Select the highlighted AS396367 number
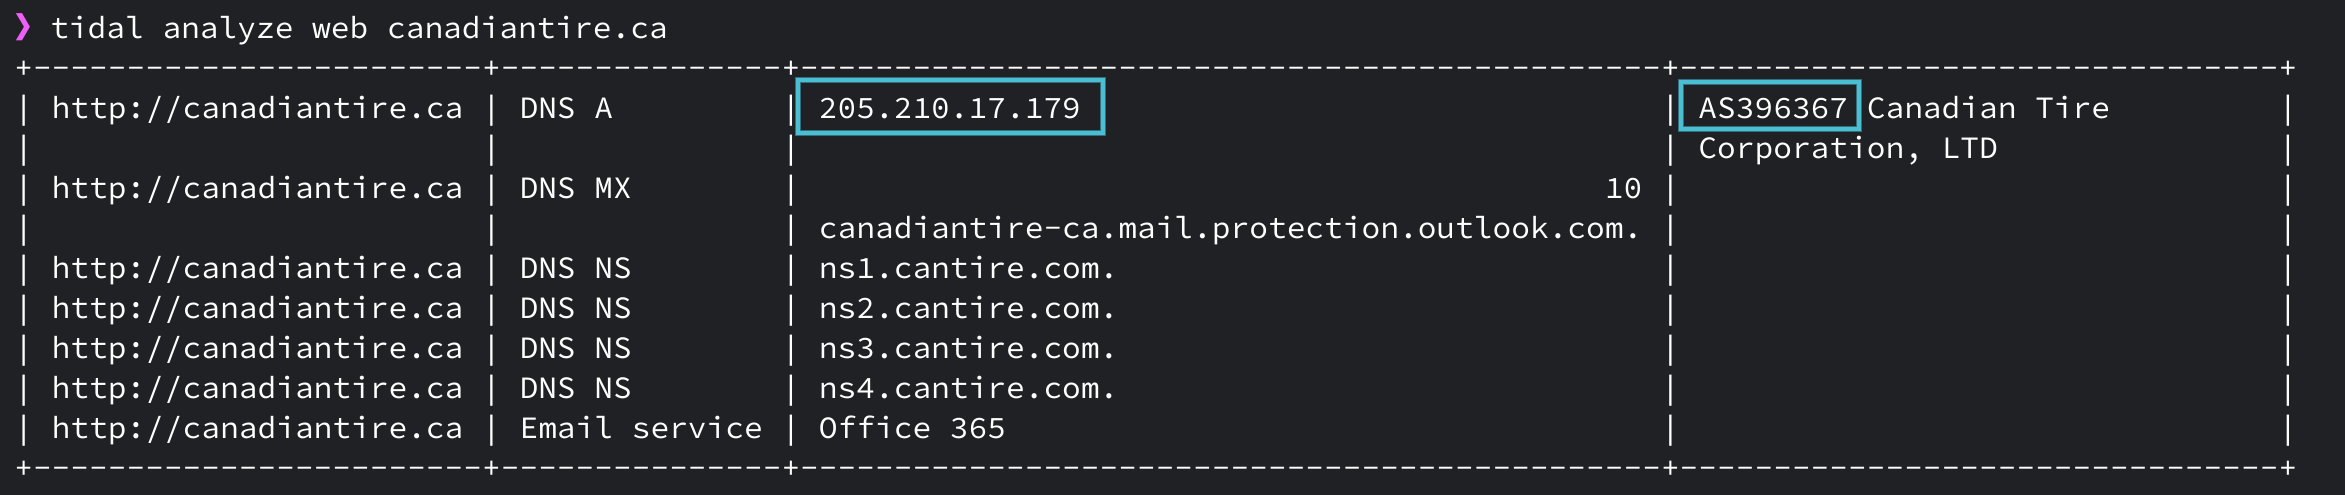 [1771, 108]
